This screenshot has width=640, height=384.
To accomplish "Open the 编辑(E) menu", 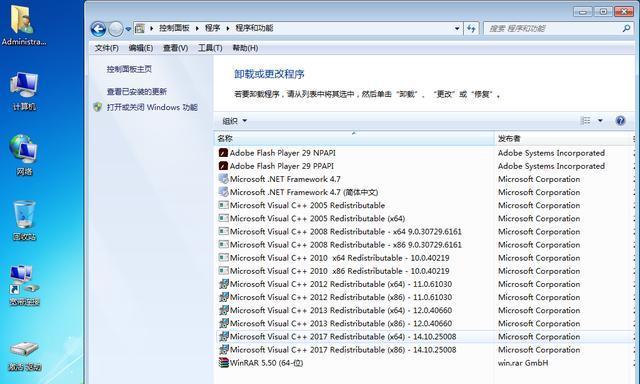I will point(140,48).
